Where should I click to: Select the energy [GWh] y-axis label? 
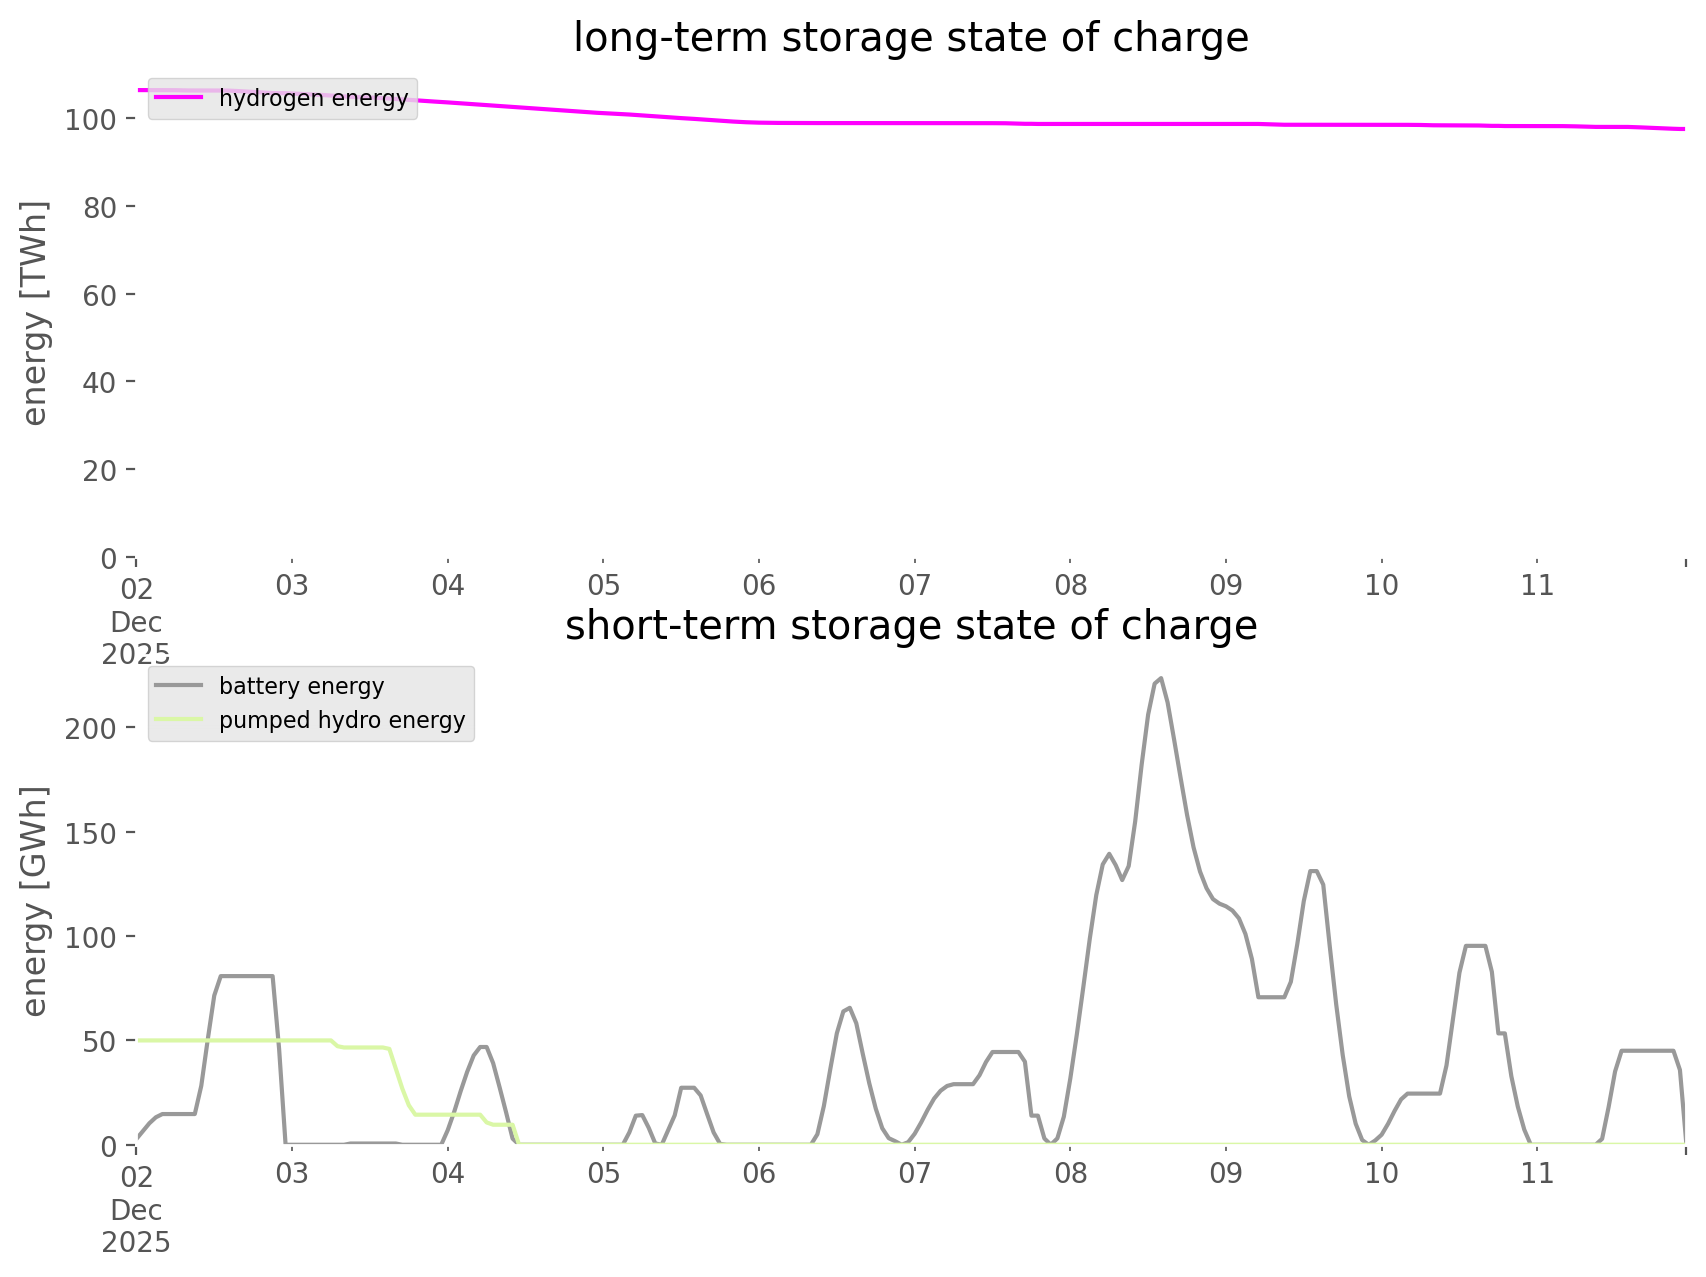click(35, 901)
